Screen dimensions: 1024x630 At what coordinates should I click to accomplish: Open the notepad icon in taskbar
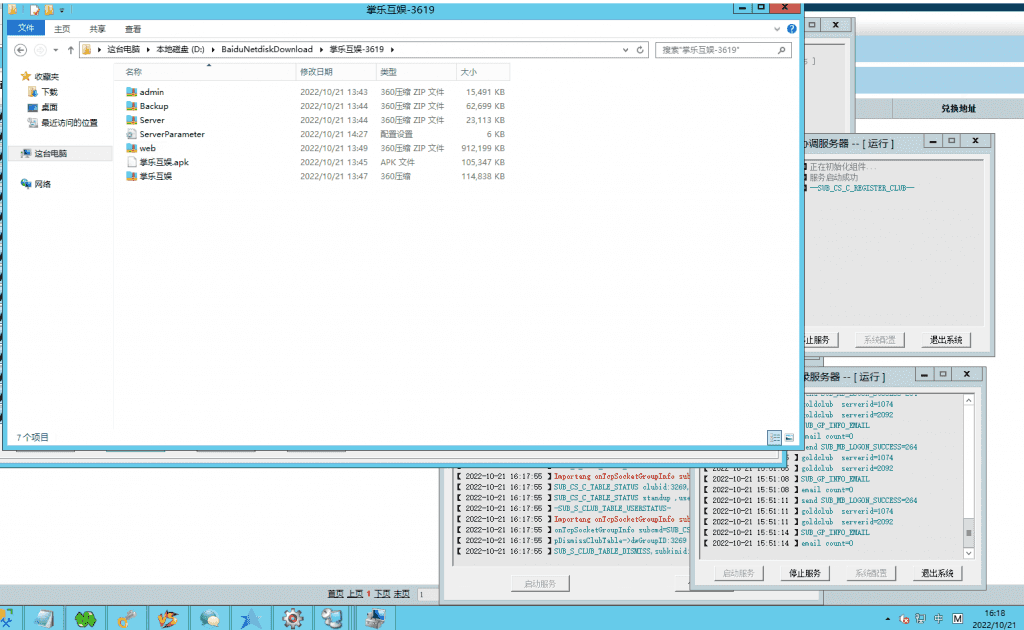tap(43, 618)
